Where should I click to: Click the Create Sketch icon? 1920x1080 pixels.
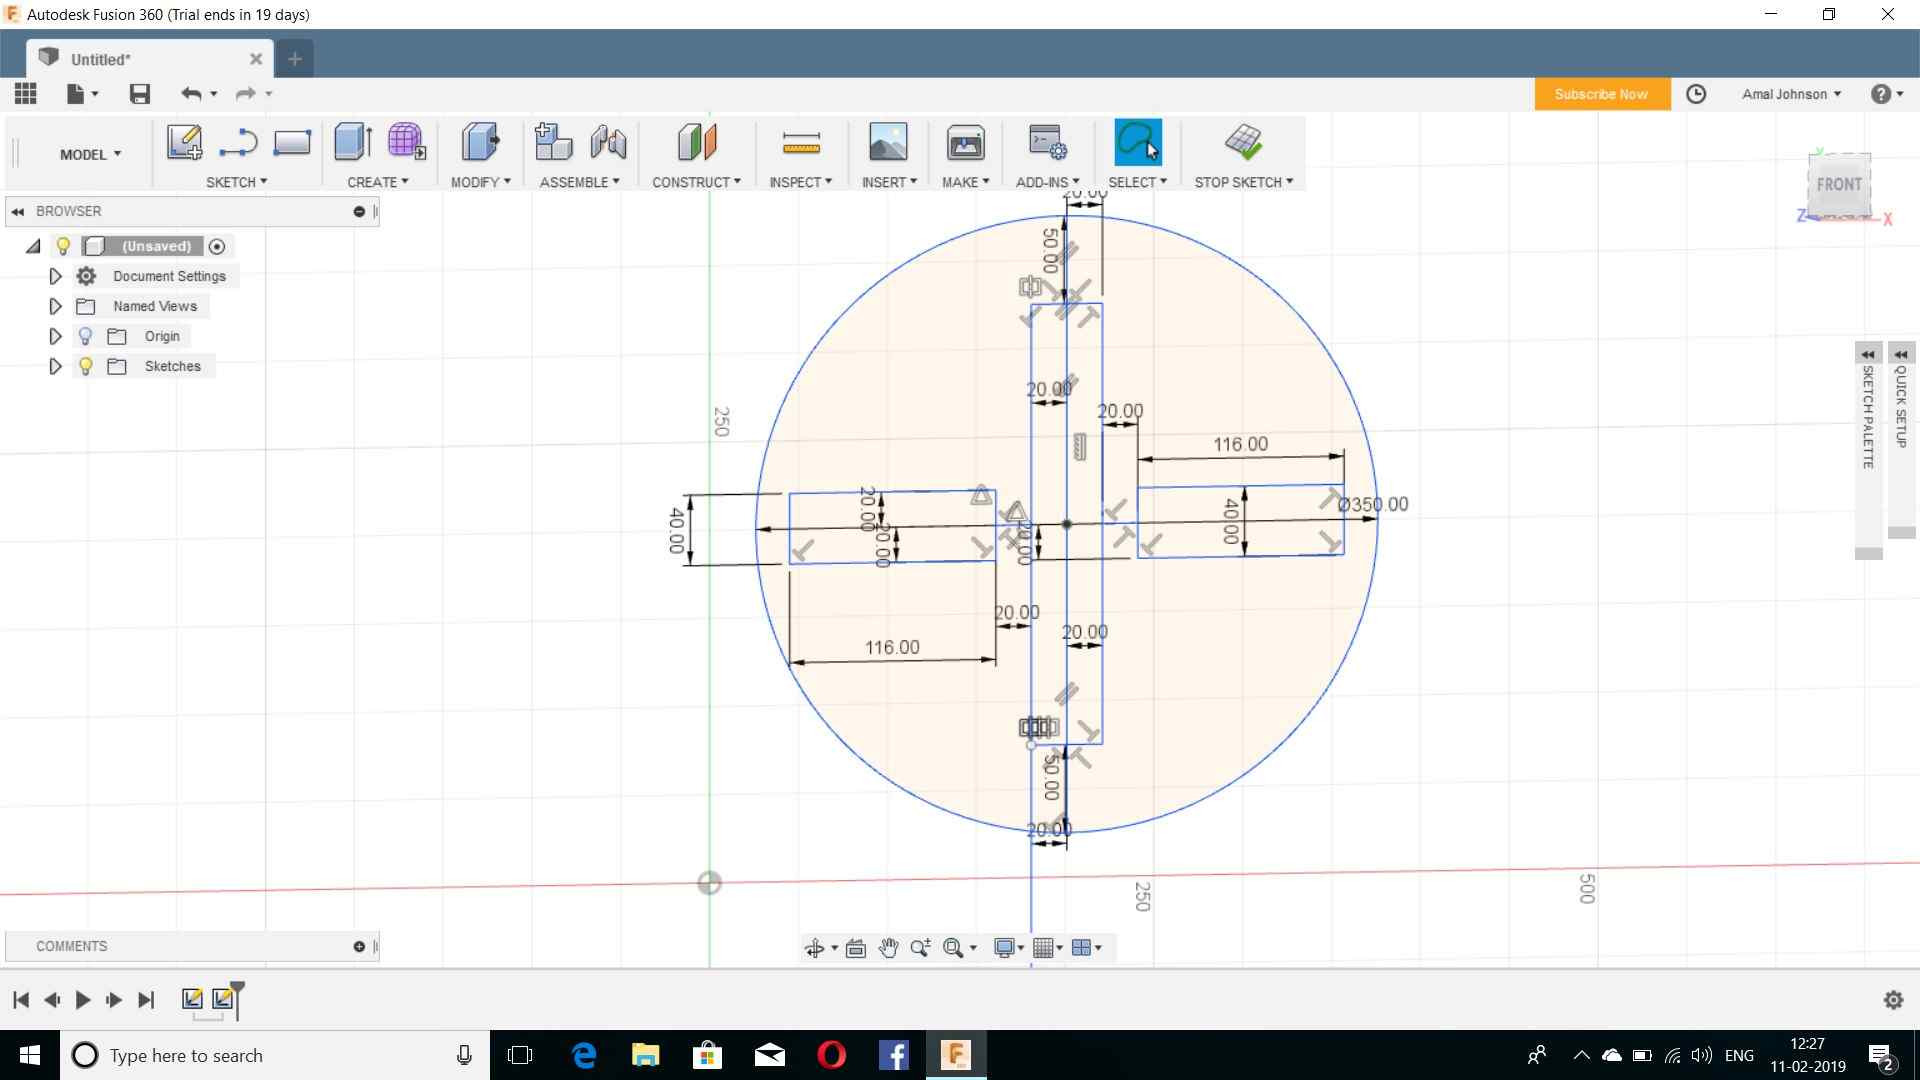(184, 142)
